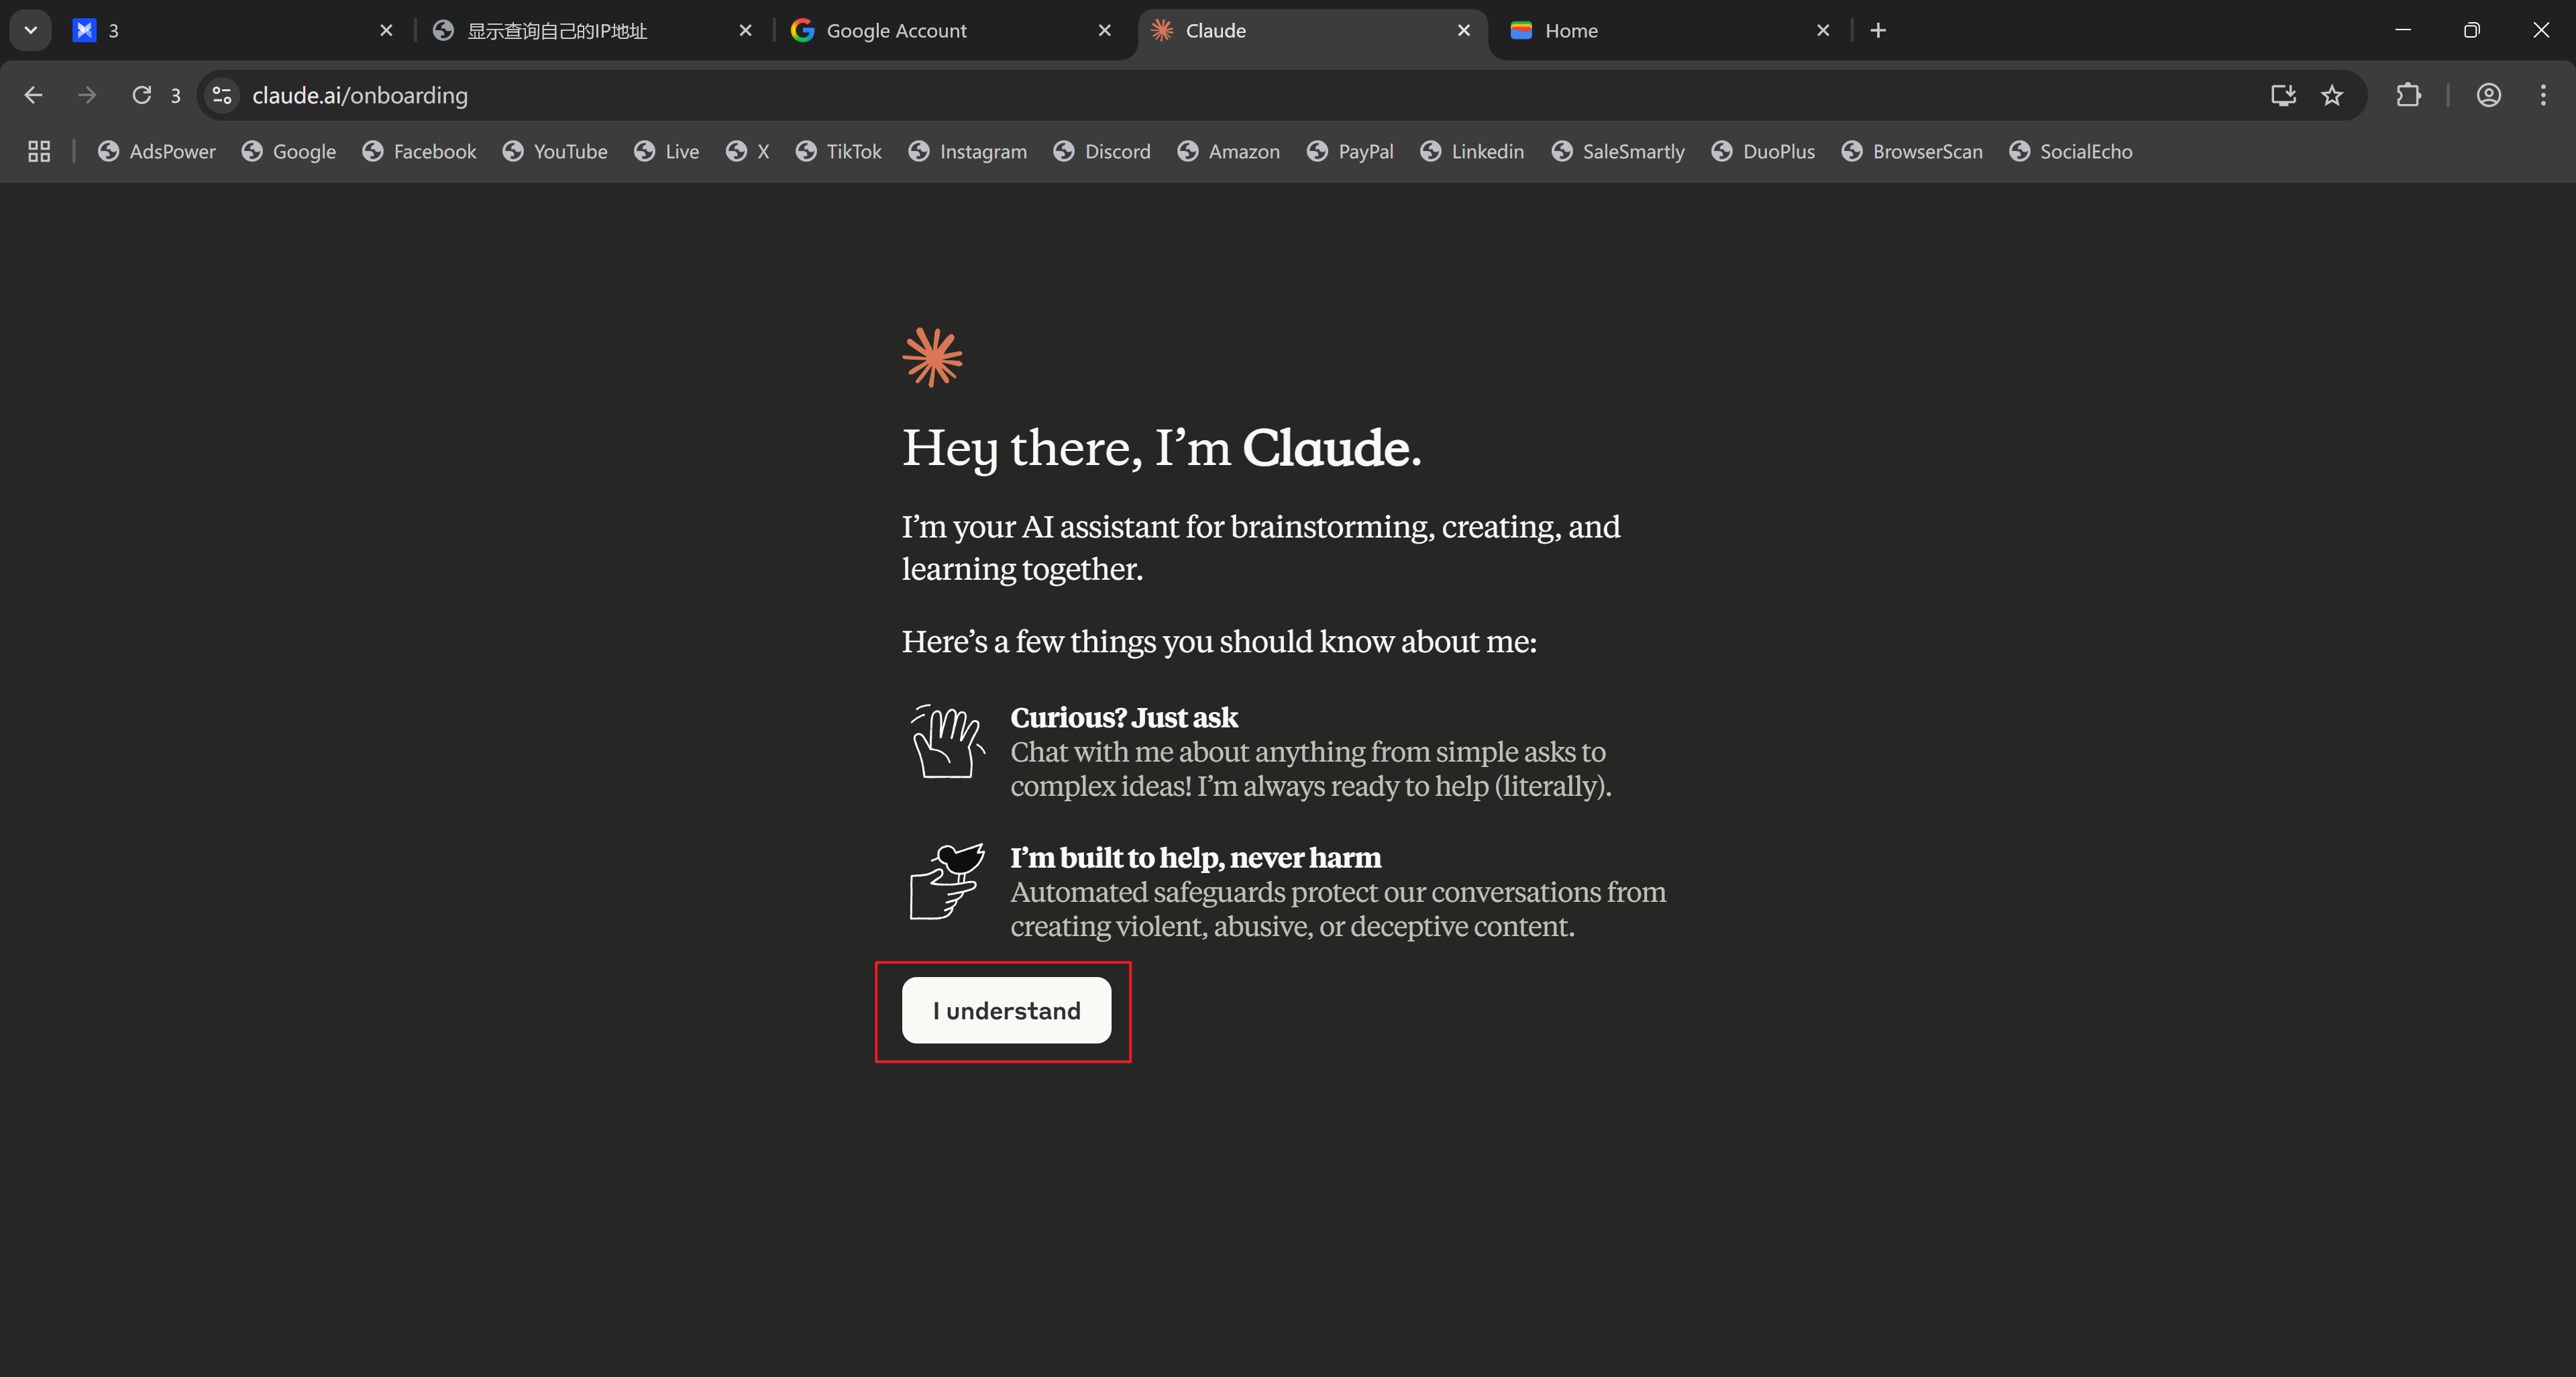Open the PayPal bookmark

click(x=1350, y=151)
